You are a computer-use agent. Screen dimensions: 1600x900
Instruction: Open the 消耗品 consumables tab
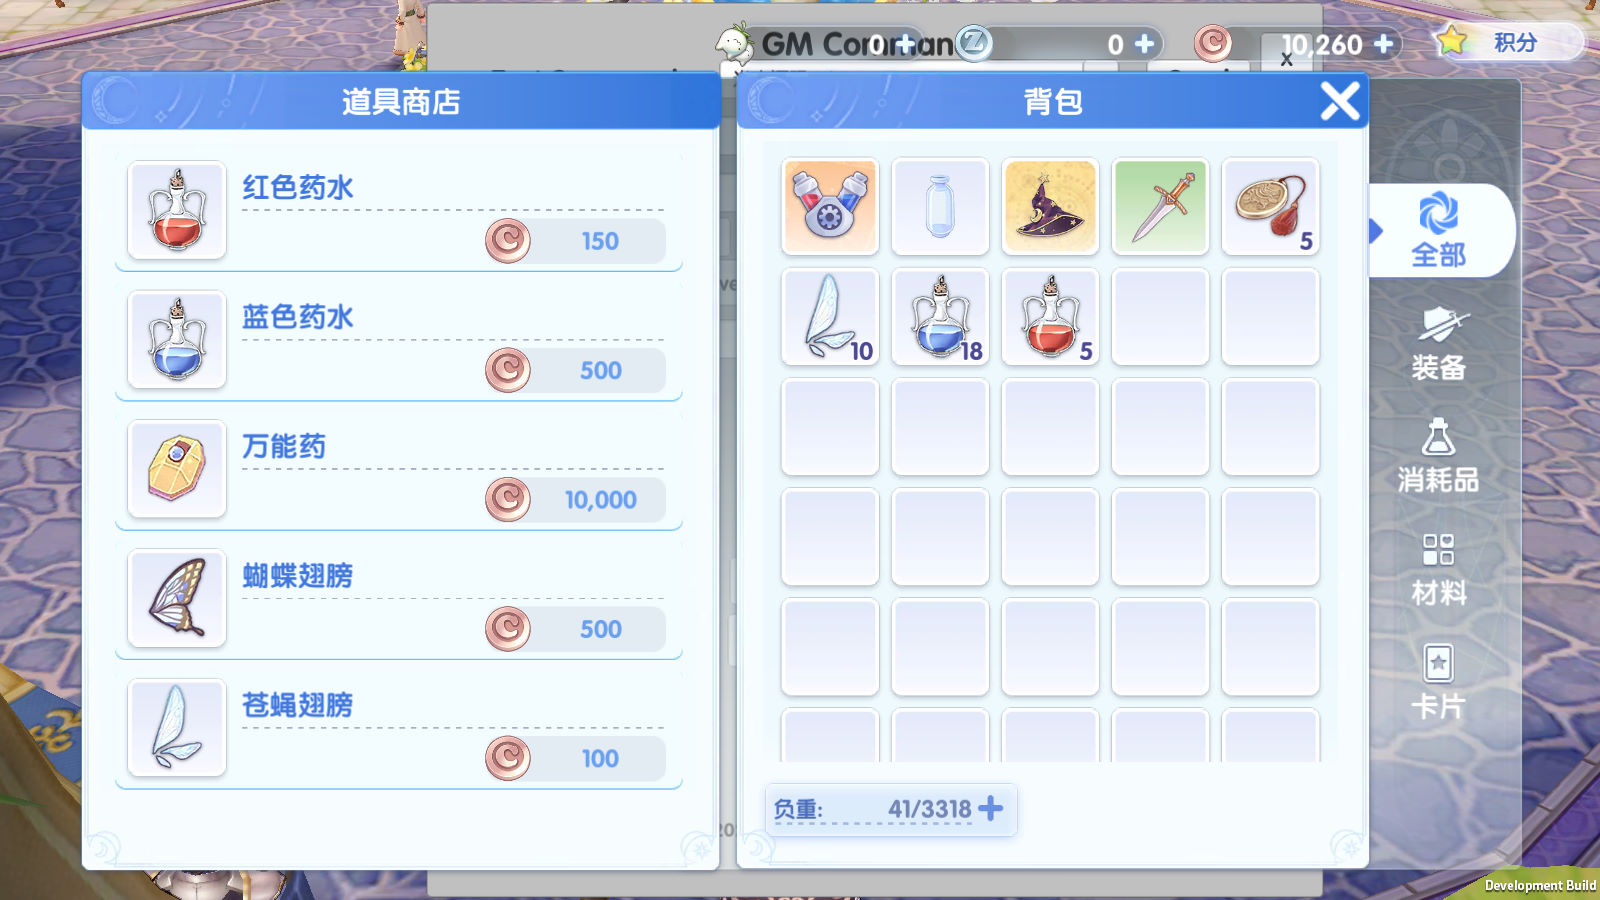[1438, 456]
